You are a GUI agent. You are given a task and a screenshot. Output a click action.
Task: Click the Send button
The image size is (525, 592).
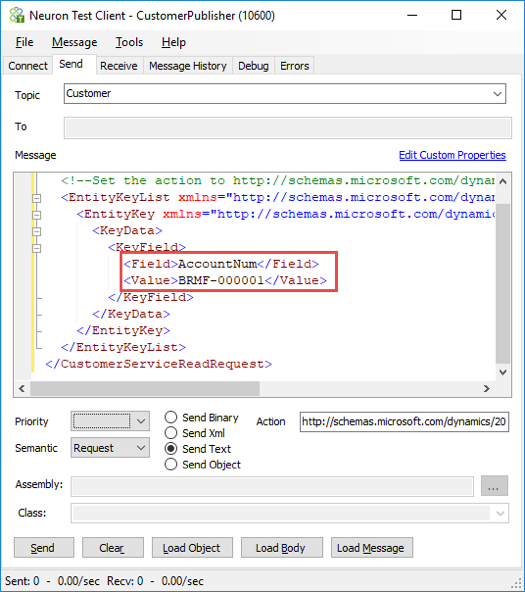coord(44,547)
